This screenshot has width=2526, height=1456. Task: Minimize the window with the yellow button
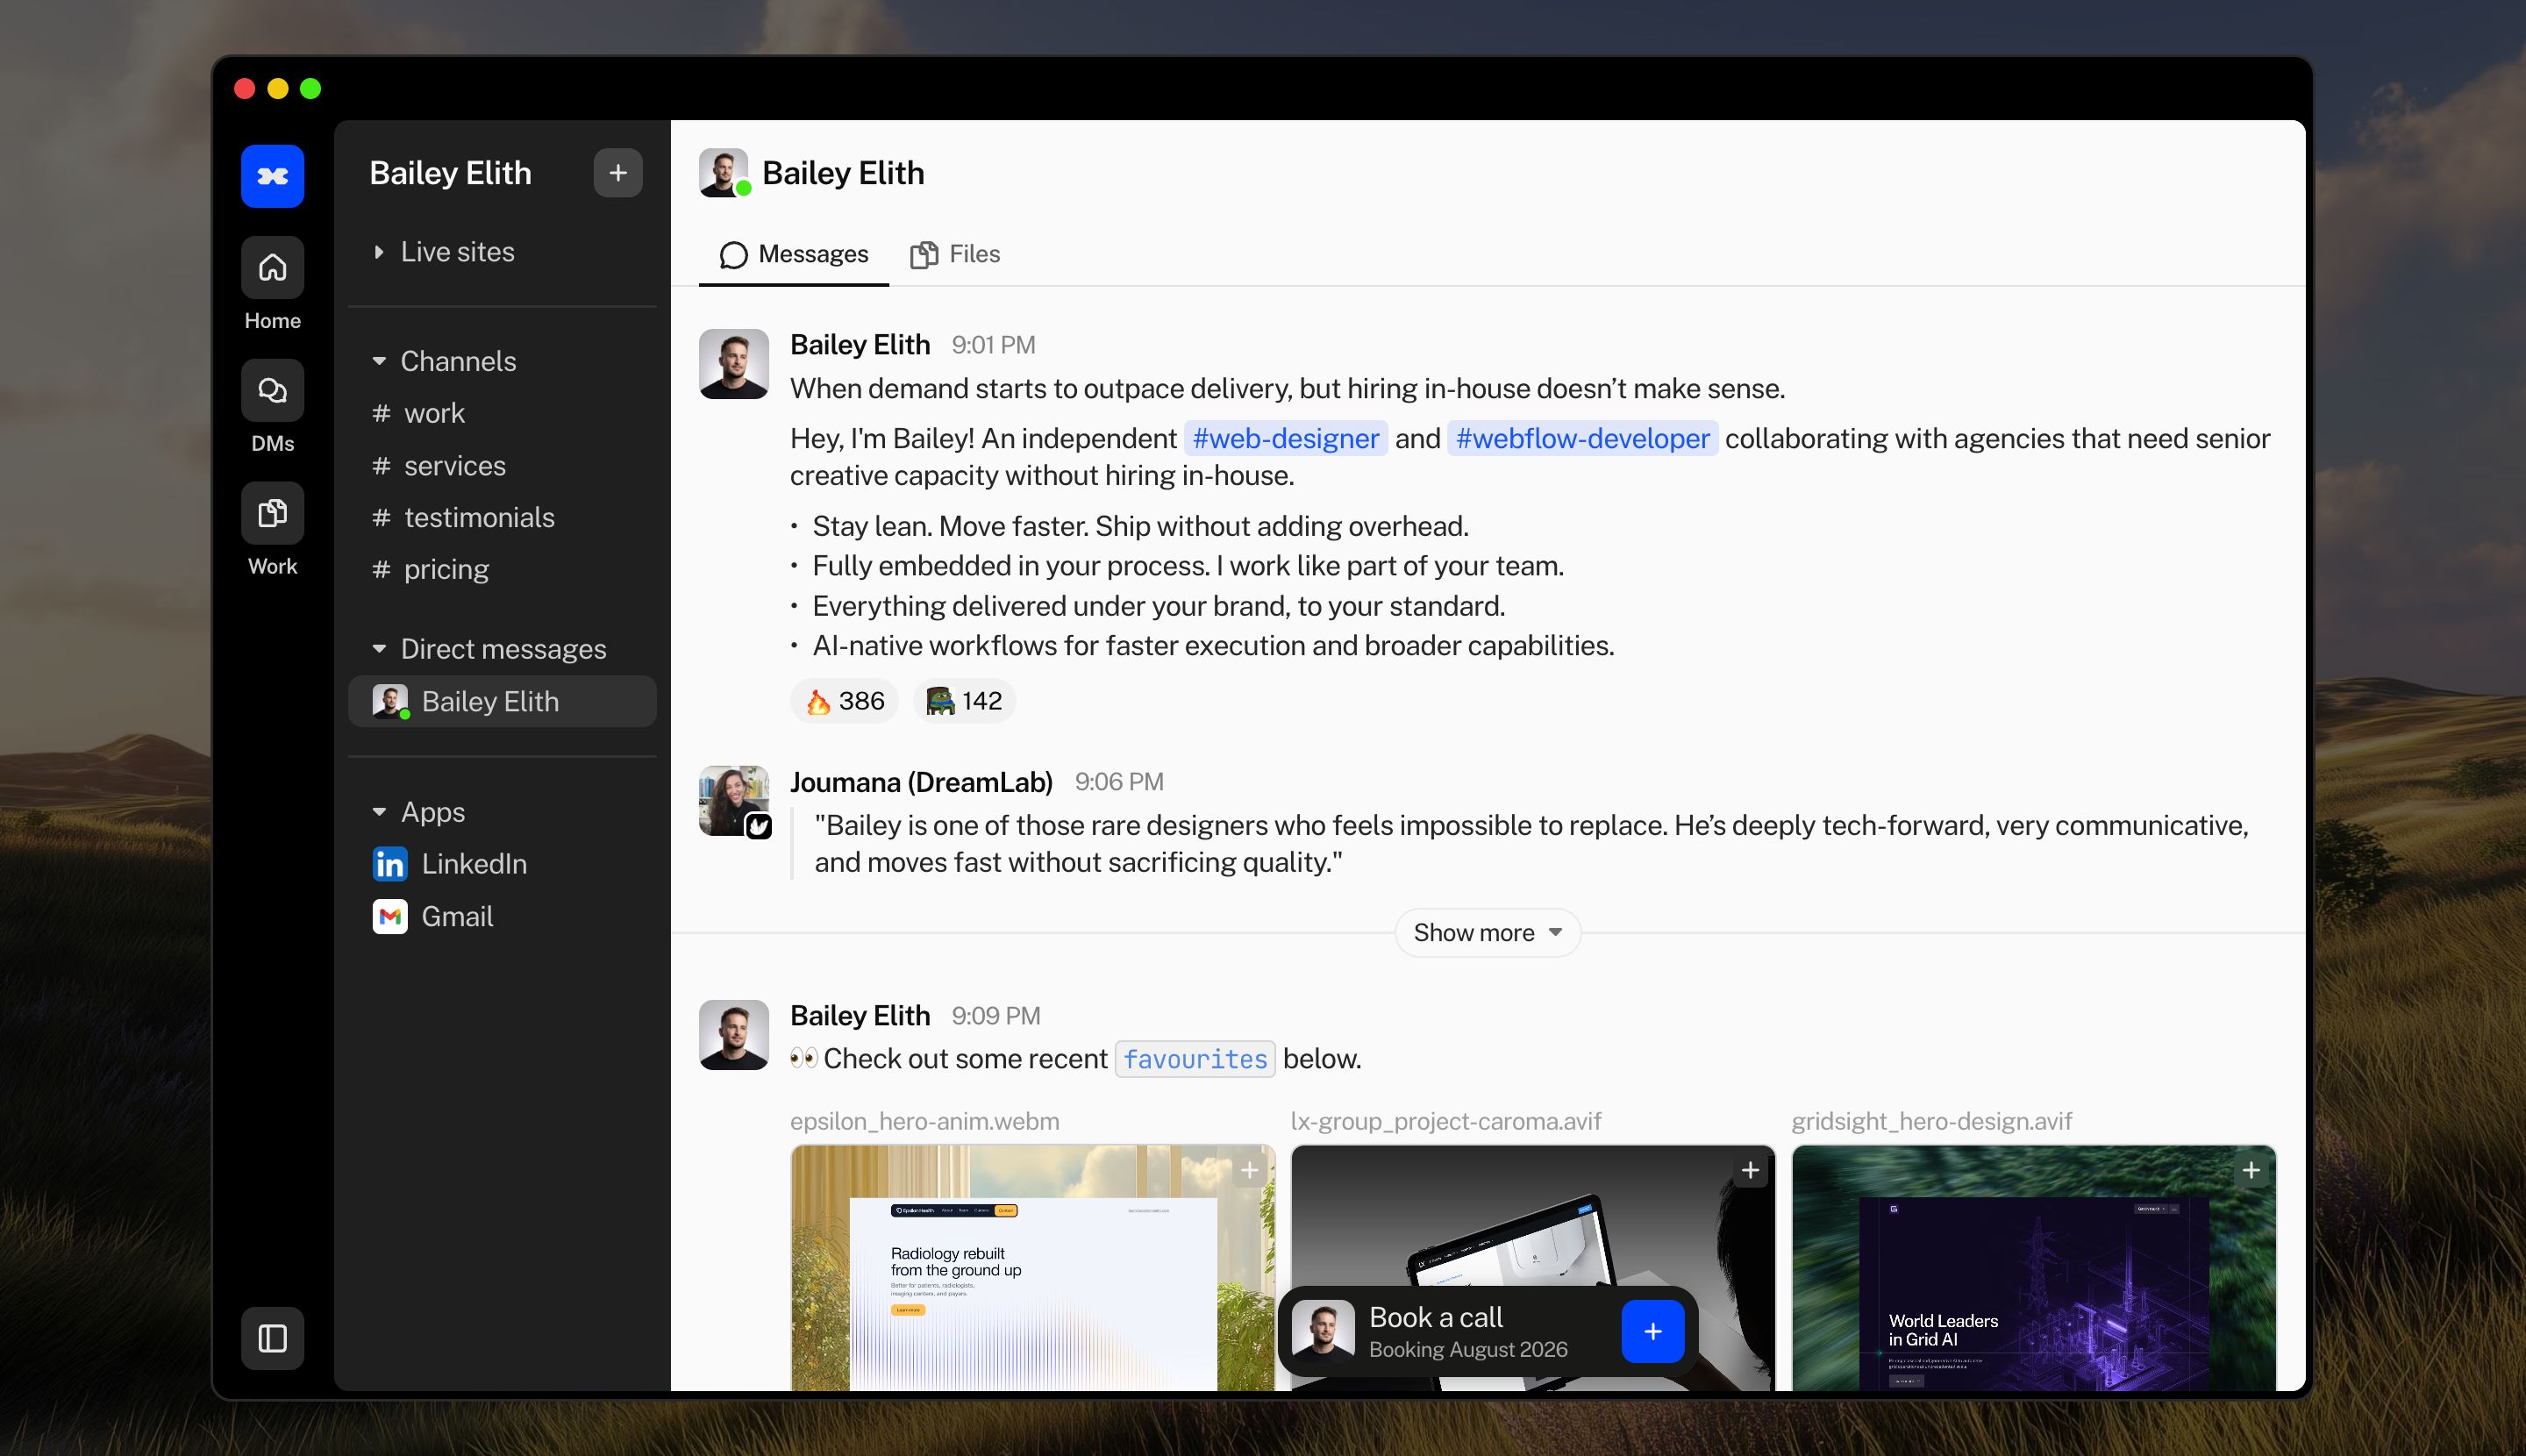tap(278, 88)
